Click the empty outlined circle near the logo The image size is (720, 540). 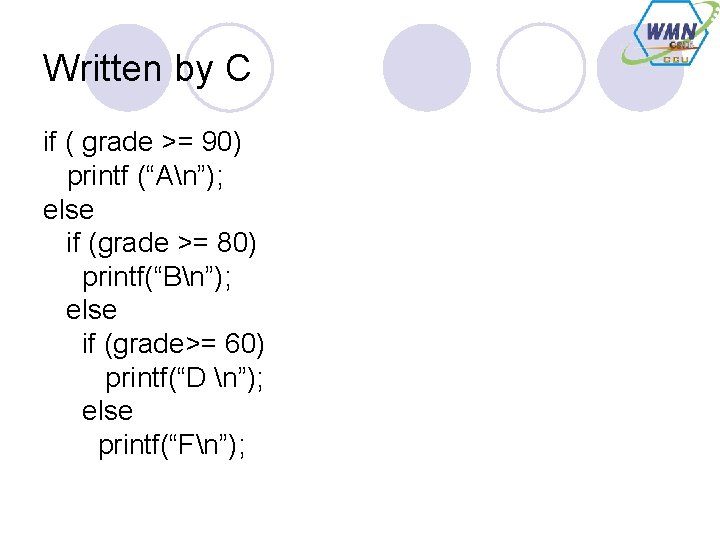(x=541, y=68)
